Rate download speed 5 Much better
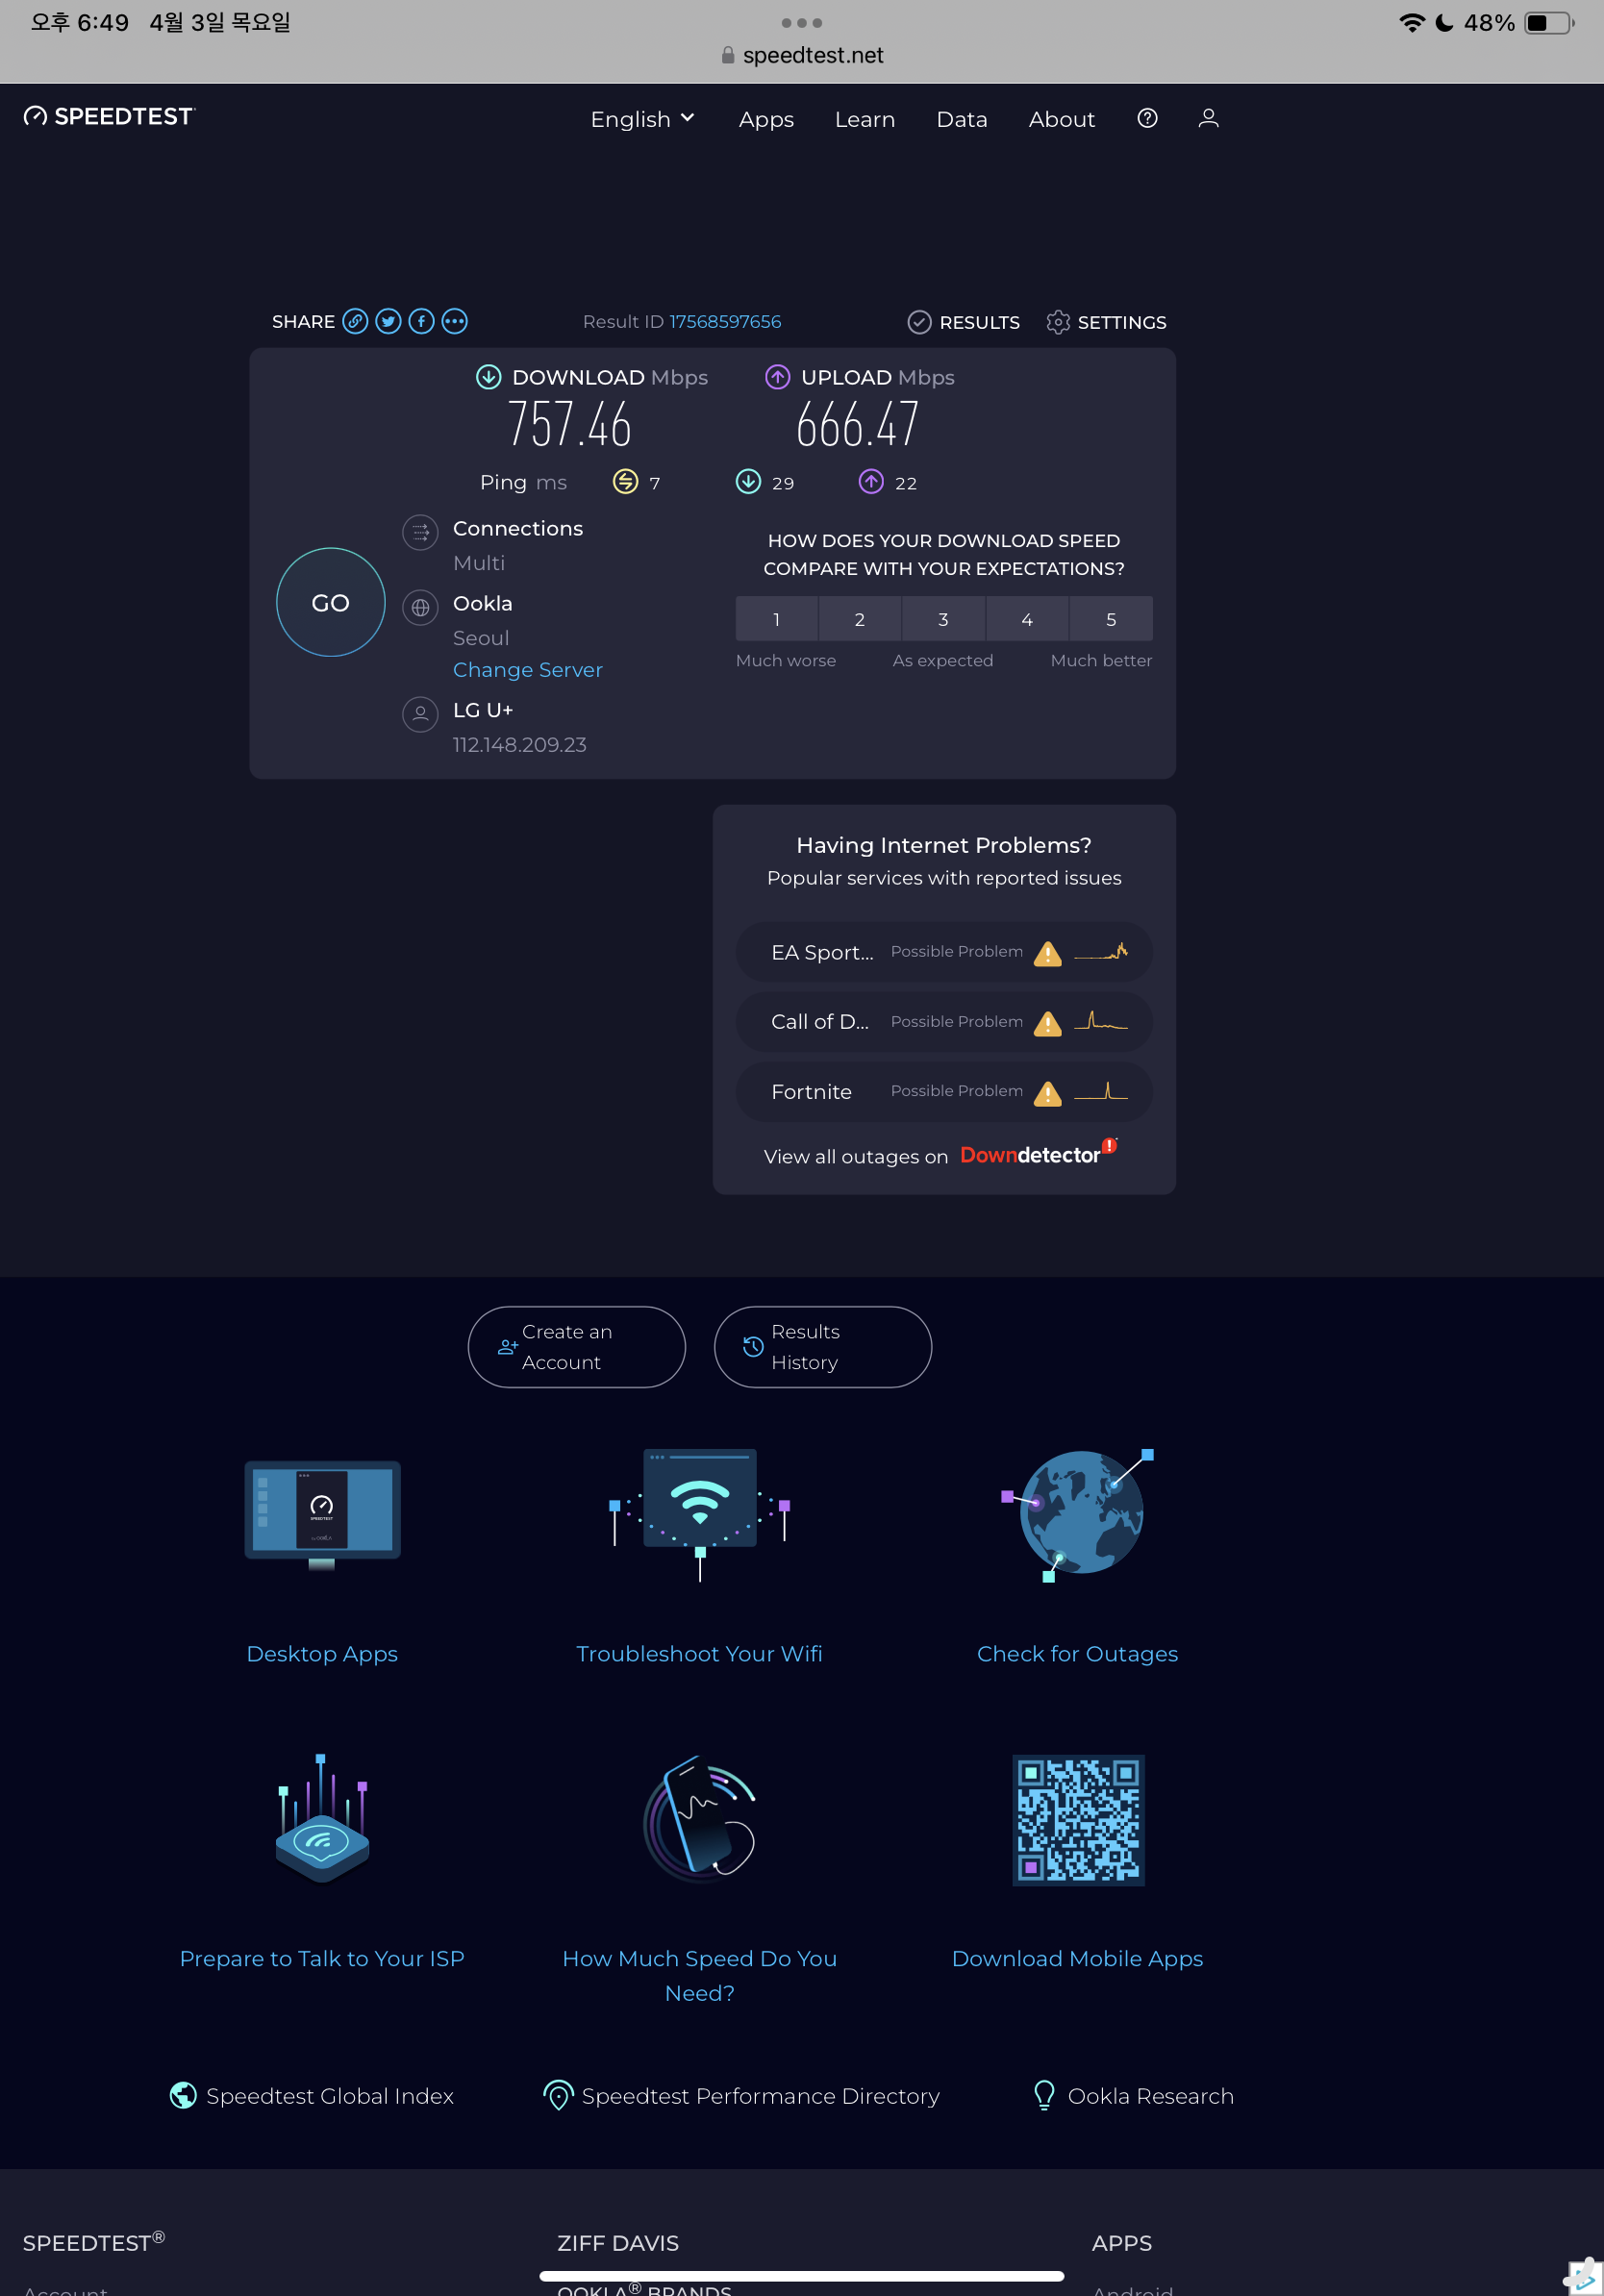Image resolution: width=1604 pixels, height=2296 pixels. [1110, 619]
